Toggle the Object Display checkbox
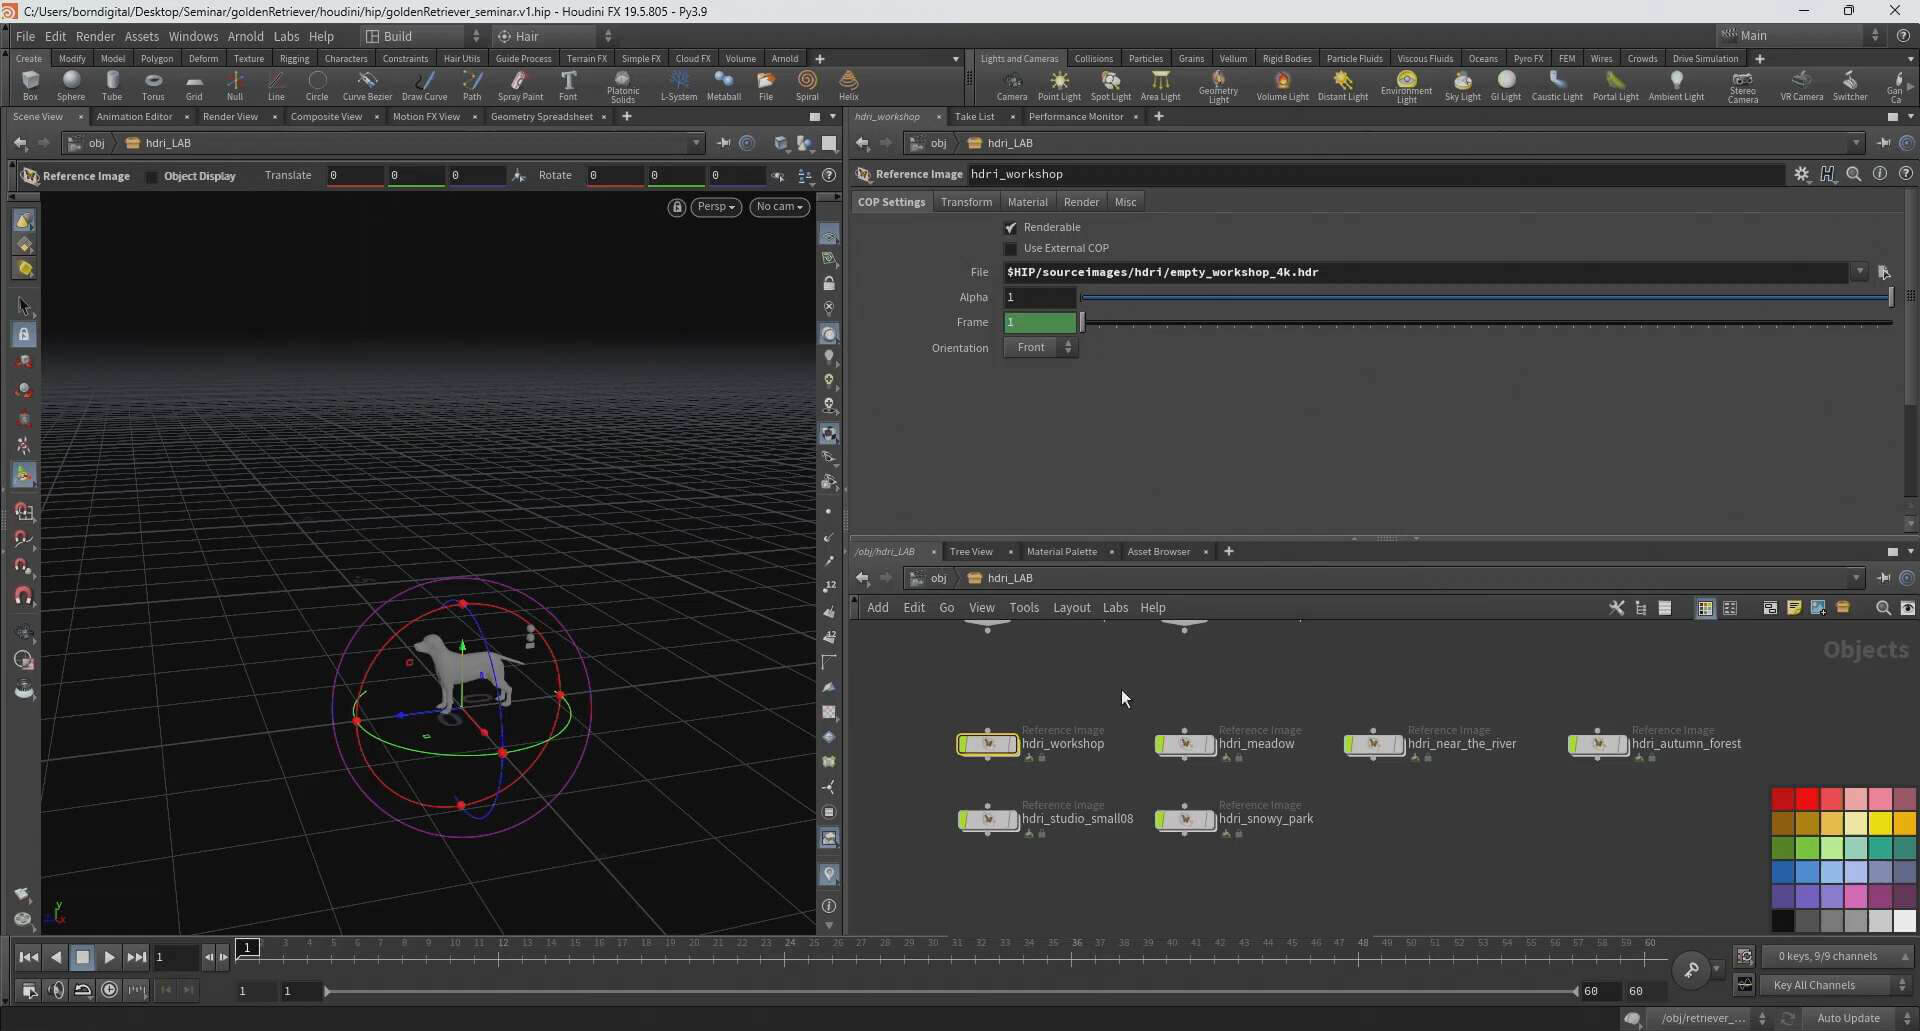Image resolution: width=1920 pixels, height=1031 pixels. point(152,177)
